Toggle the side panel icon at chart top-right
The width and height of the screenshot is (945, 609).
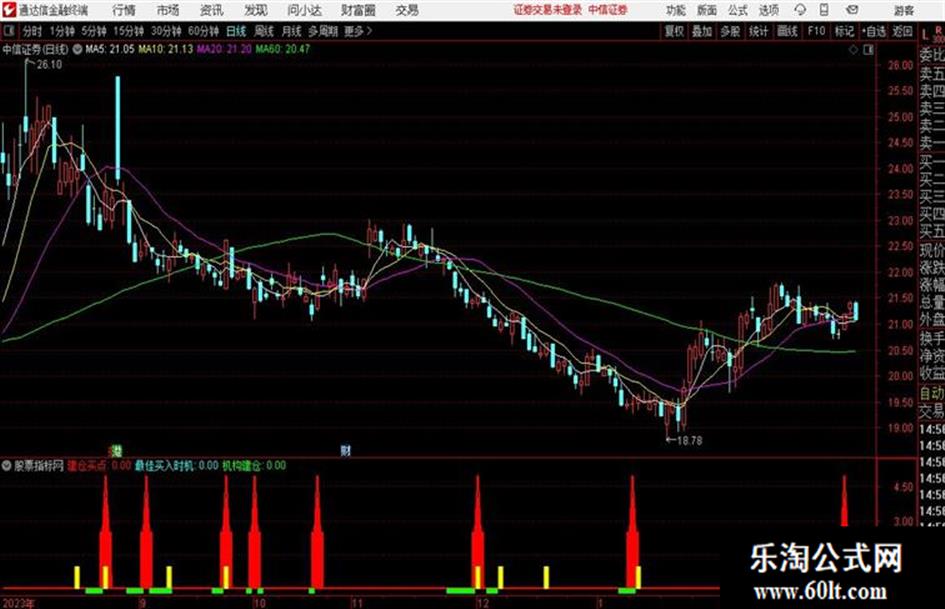pyautogui.click(x=868, y=50)
